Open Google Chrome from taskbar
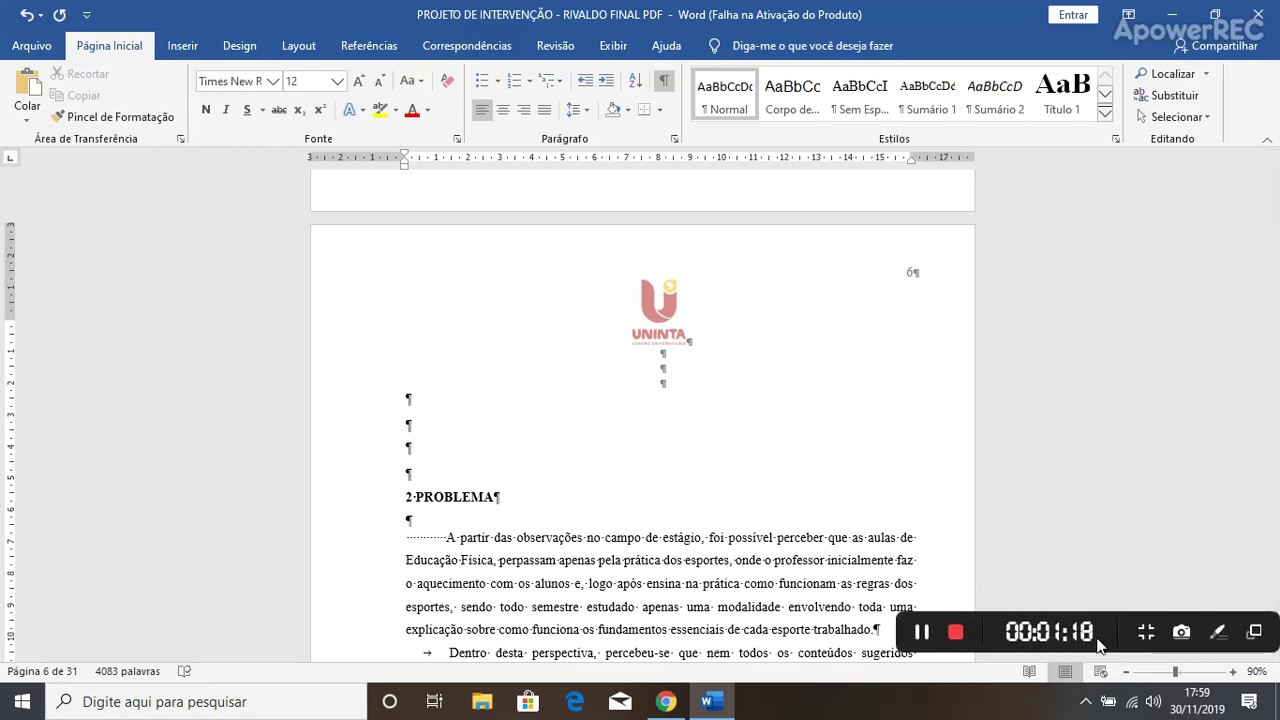 (x=665, y=701)
